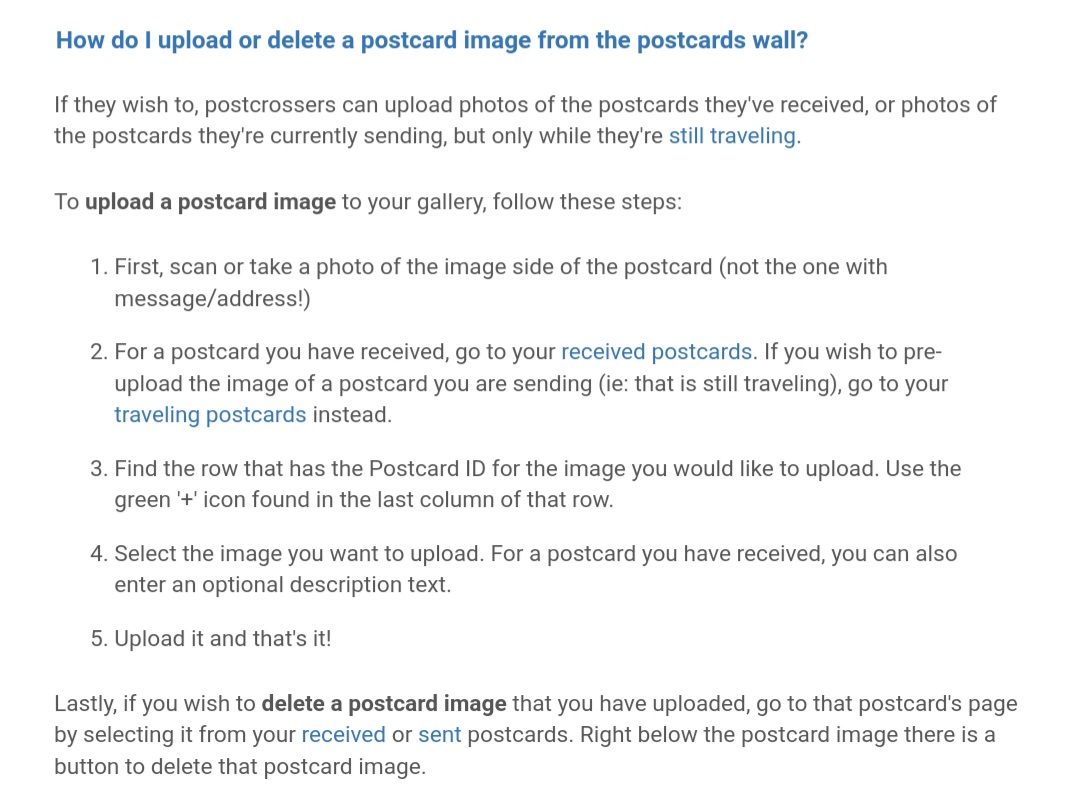The width and height of the screenshot is (1080, 803).
Task: Click the 'Postcard ID' words in step 3
Action: pos(427,468)
